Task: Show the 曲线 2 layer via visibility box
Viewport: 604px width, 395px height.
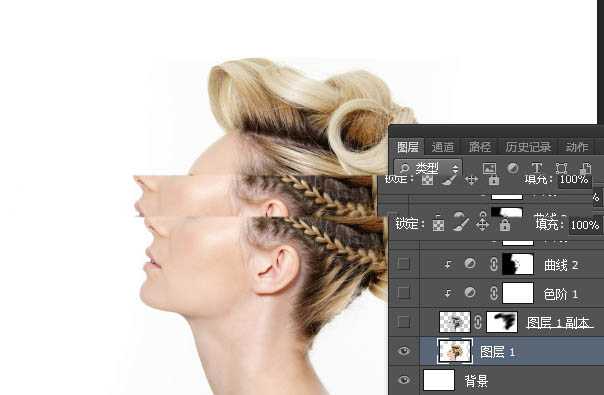Action: point(403,264)
